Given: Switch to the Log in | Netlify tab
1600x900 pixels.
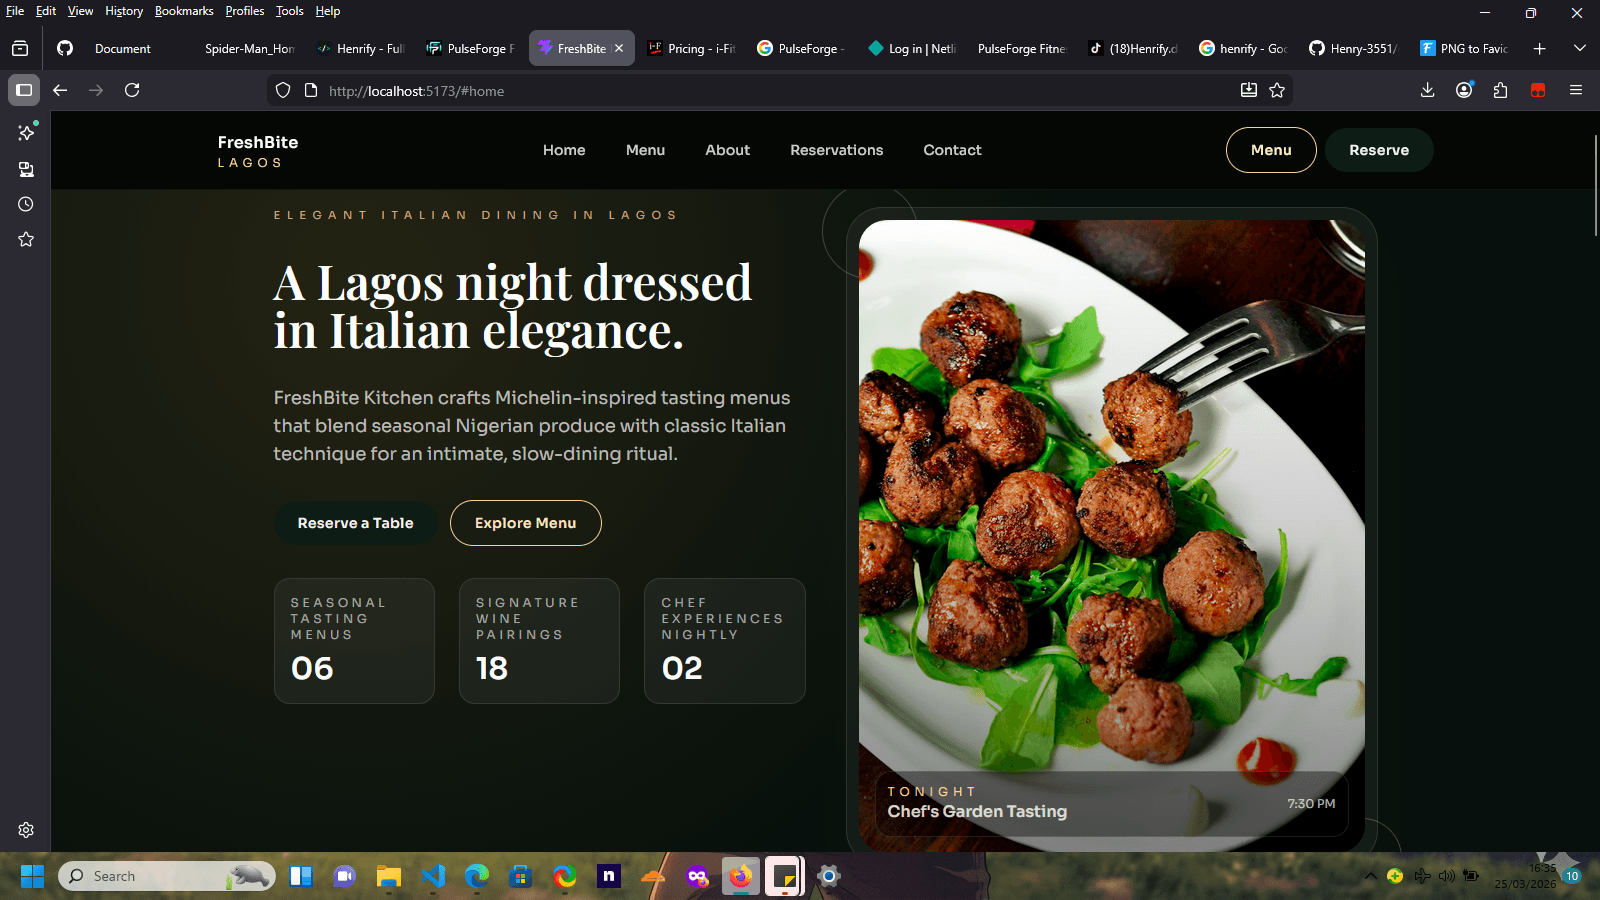Looking at the screenshot, I should pyautogui.click(x=912, y=48).
